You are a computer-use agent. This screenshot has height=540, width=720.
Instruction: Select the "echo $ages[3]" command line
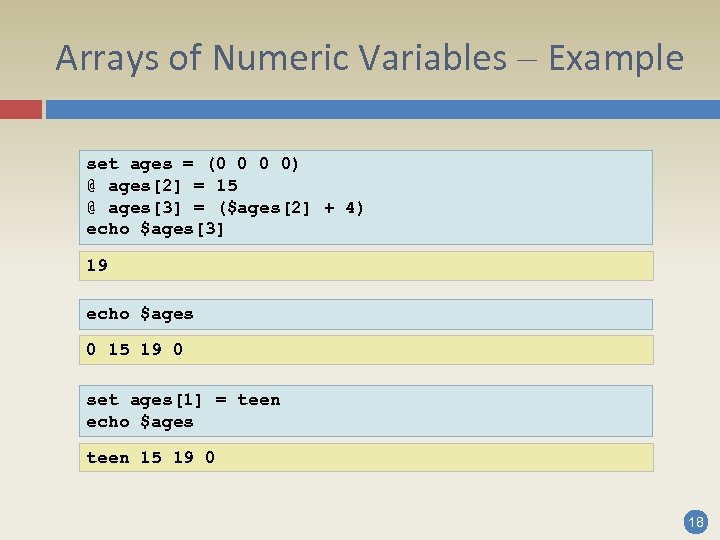tap(156, 230)
